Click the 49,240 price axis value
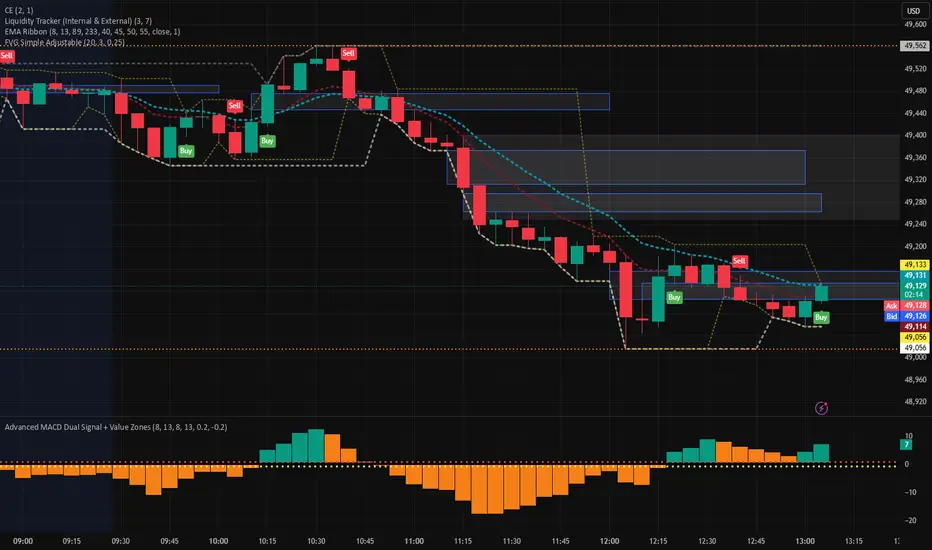The width and height of the screenshot is (932, 550). pyautogui.click(x=915, y=224)
